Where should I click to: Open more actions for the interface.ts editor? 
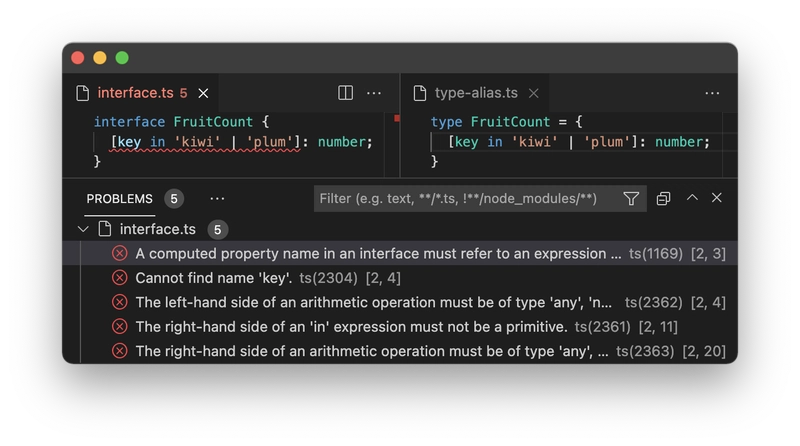click(374, 93)
